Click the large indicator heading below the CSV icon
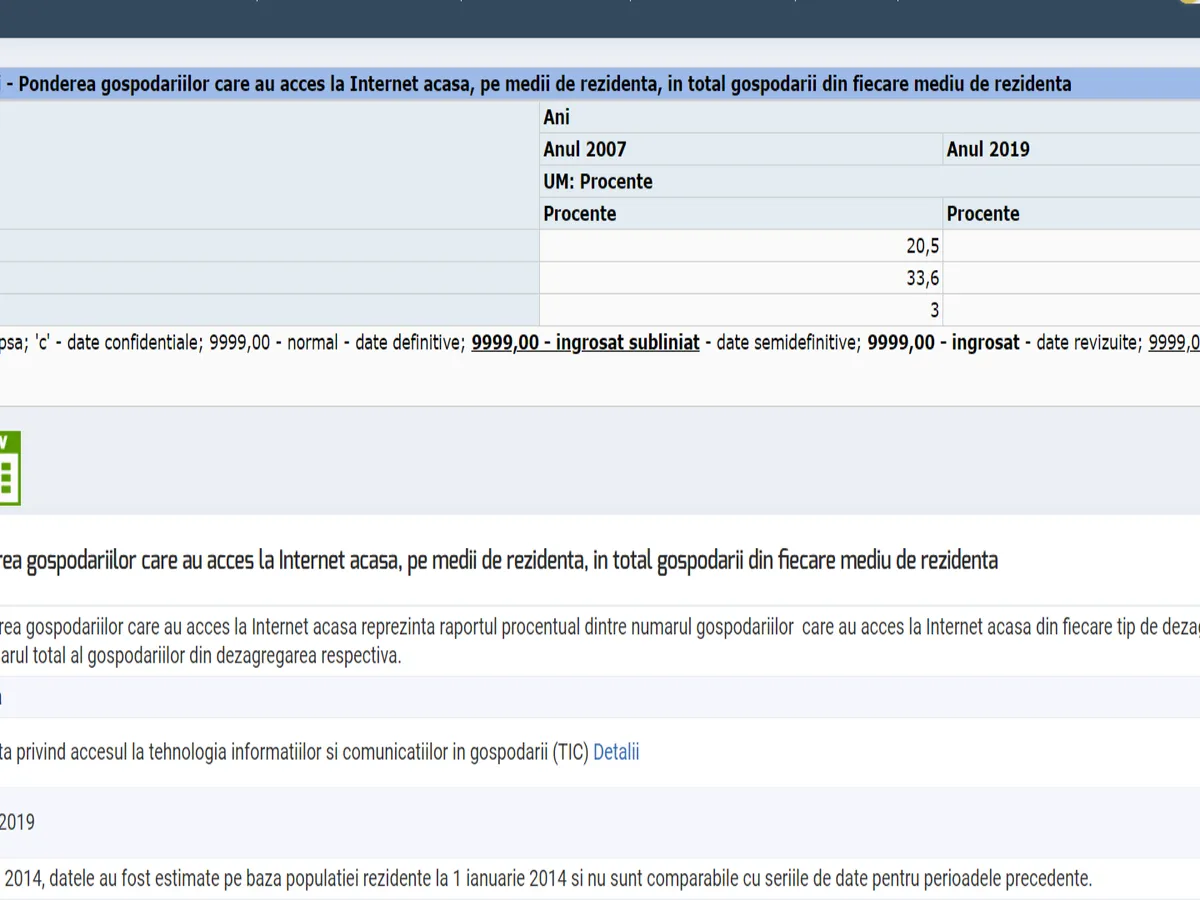Screen dimensions: 1200x900 point(500,560)
